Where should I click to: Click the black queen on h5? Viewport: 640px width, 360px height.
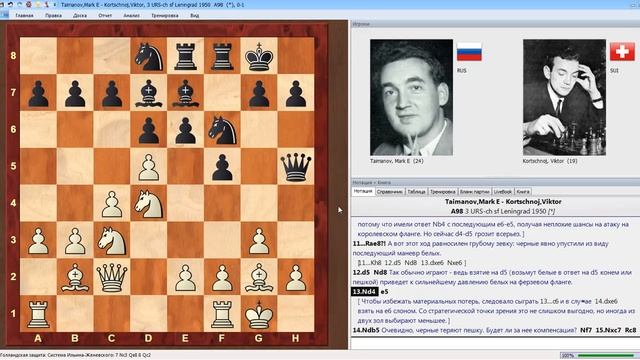tap(296, 167)
